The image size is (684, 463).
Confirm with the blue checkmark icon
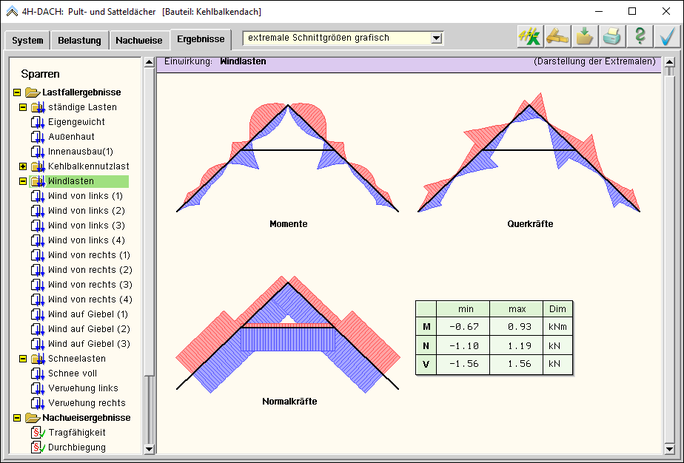(x=667, y=38)
